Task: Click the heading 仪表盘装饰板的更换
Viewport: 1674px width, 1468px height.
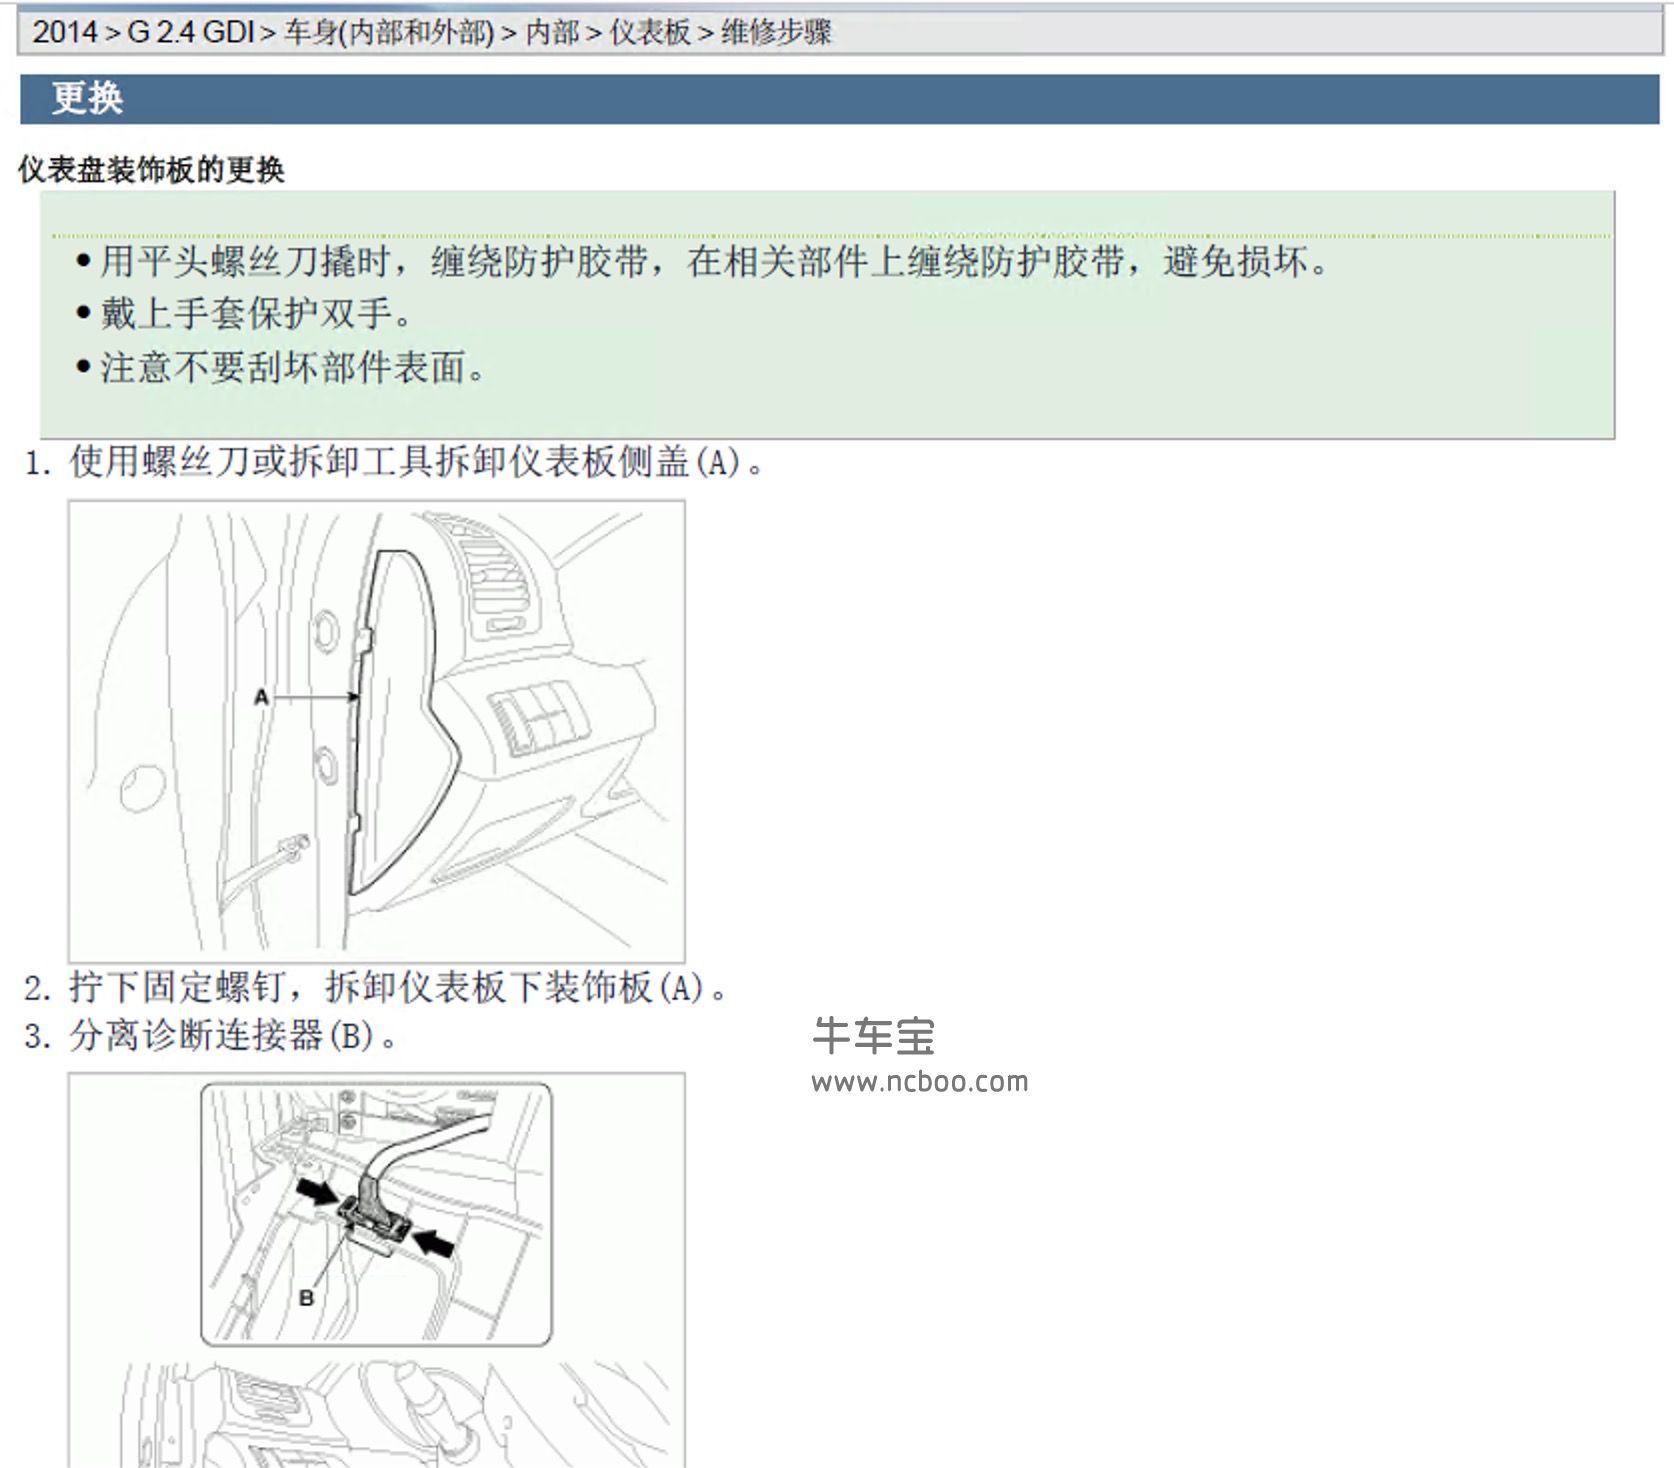Action: (x=152, y=170)
